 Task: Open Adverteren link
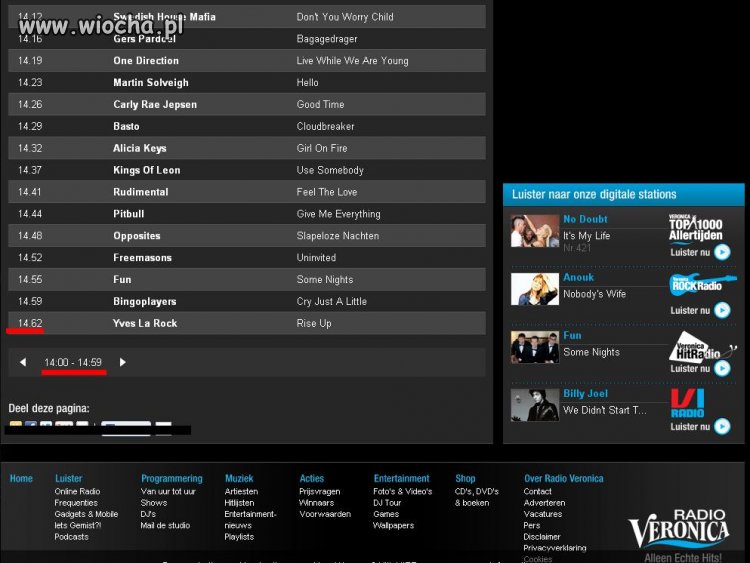tap(544, 503)
